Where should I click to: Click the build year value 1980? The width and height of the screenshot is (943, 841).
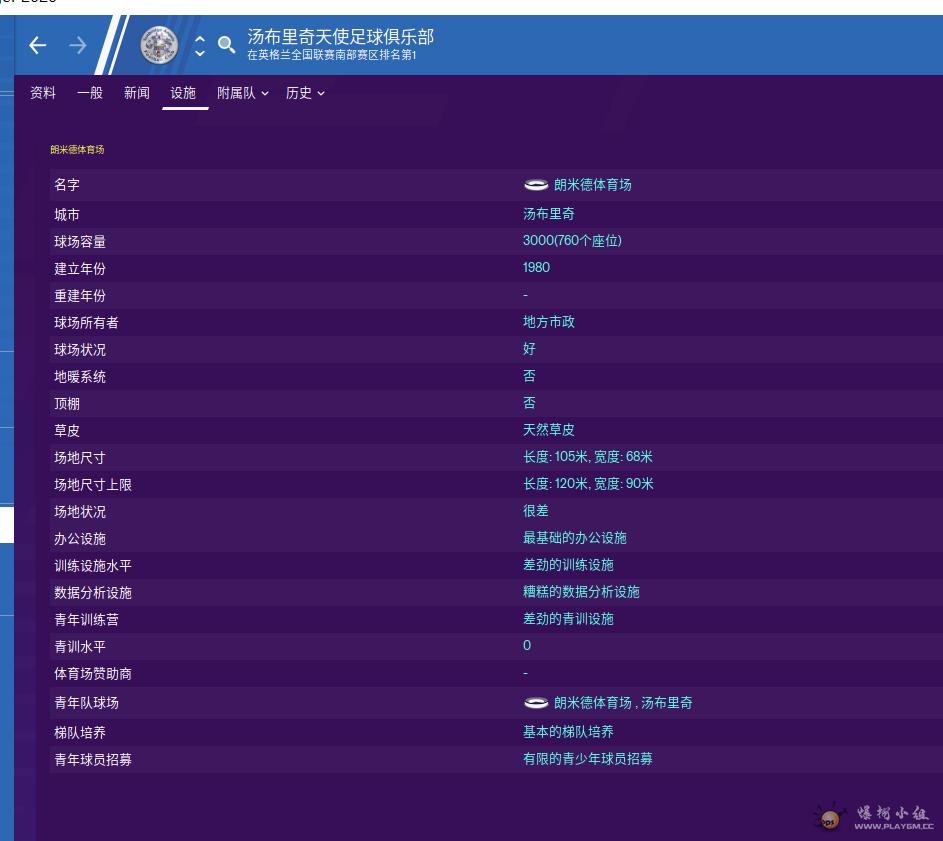click(536, 268)
